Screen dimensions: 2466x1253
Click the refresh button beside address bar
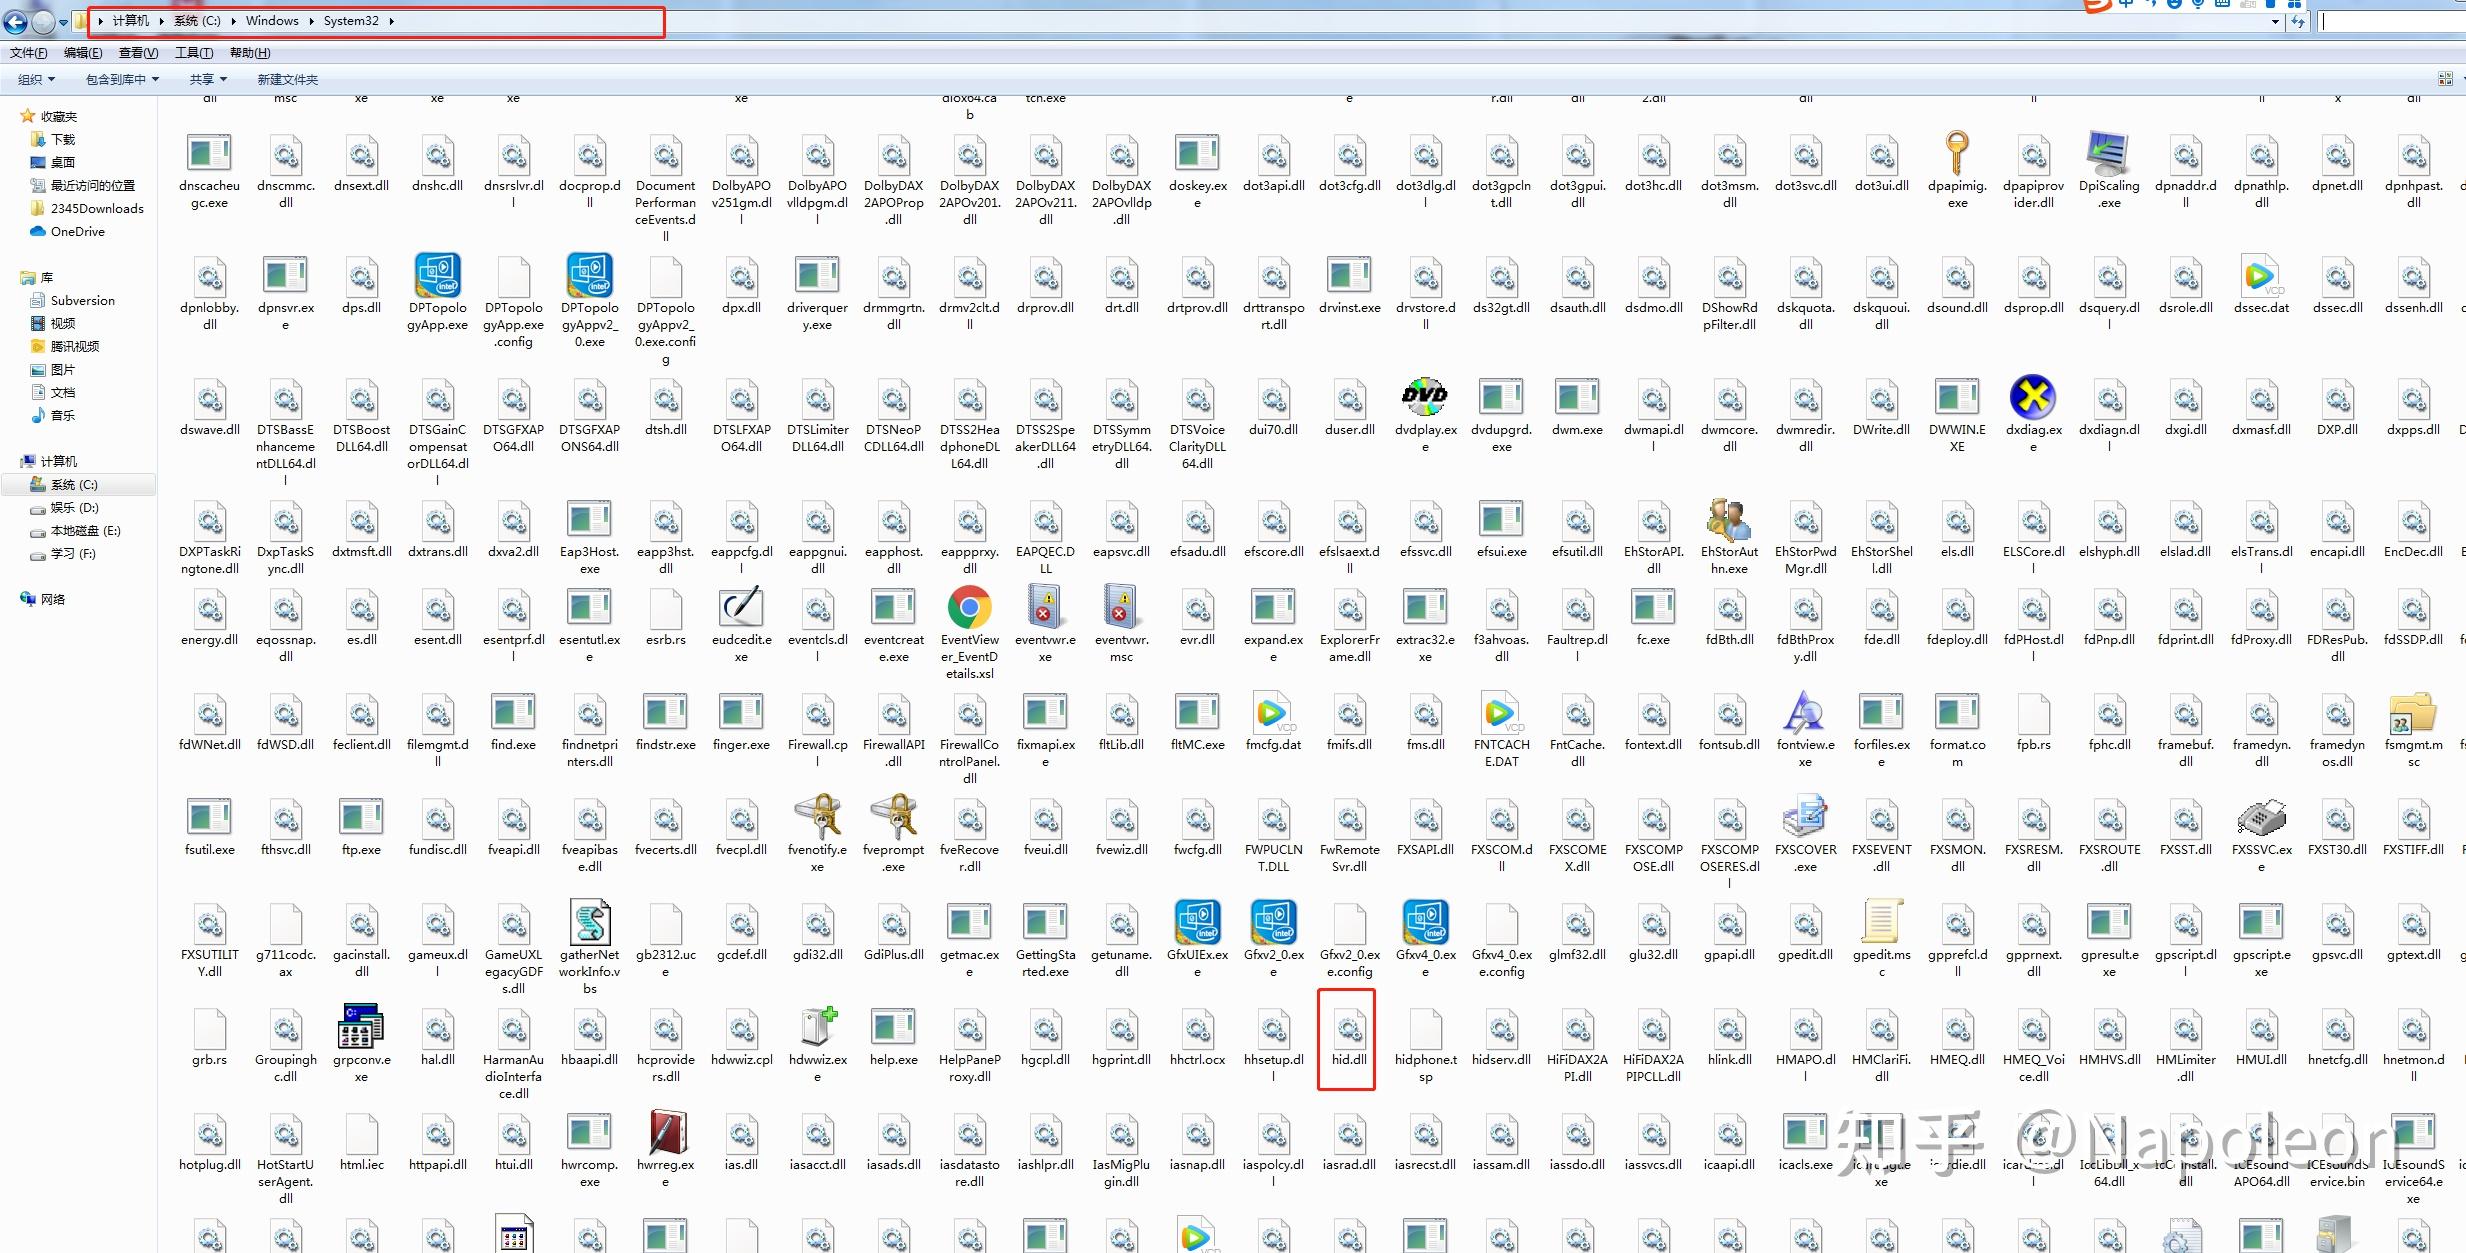(x=2298, y=21)
